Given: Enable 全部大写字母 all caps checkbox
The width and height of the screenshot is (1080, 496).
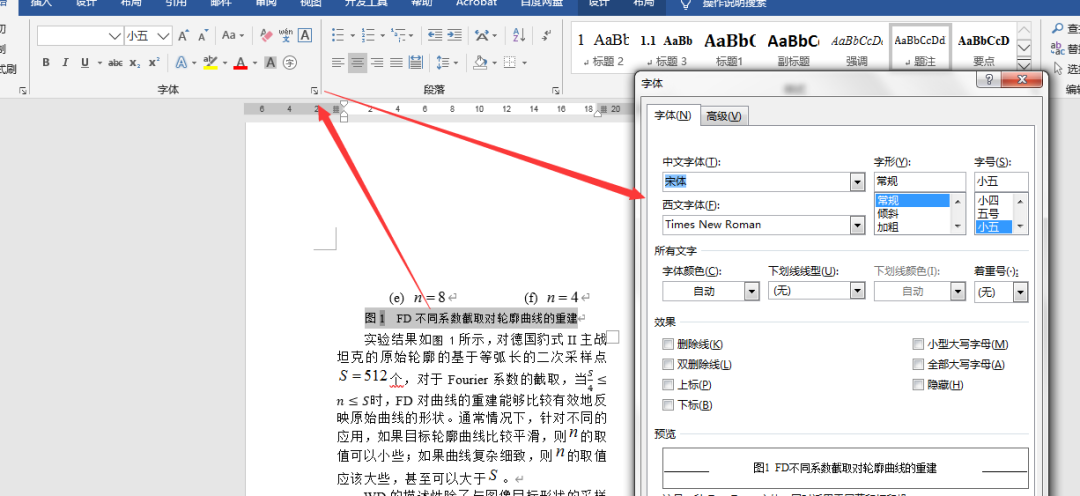Looking at the screenshot, I should (x=917, y=364).
